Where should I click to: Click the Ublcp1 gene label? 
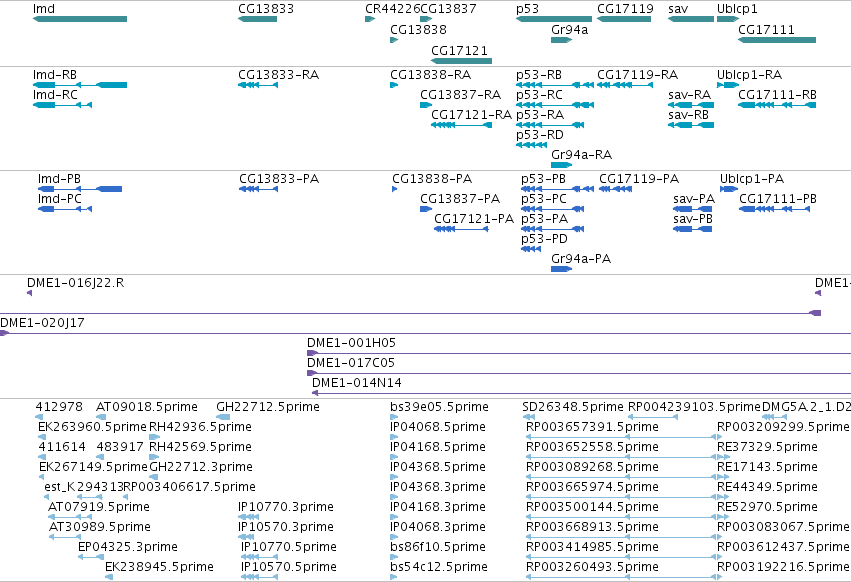737,9
